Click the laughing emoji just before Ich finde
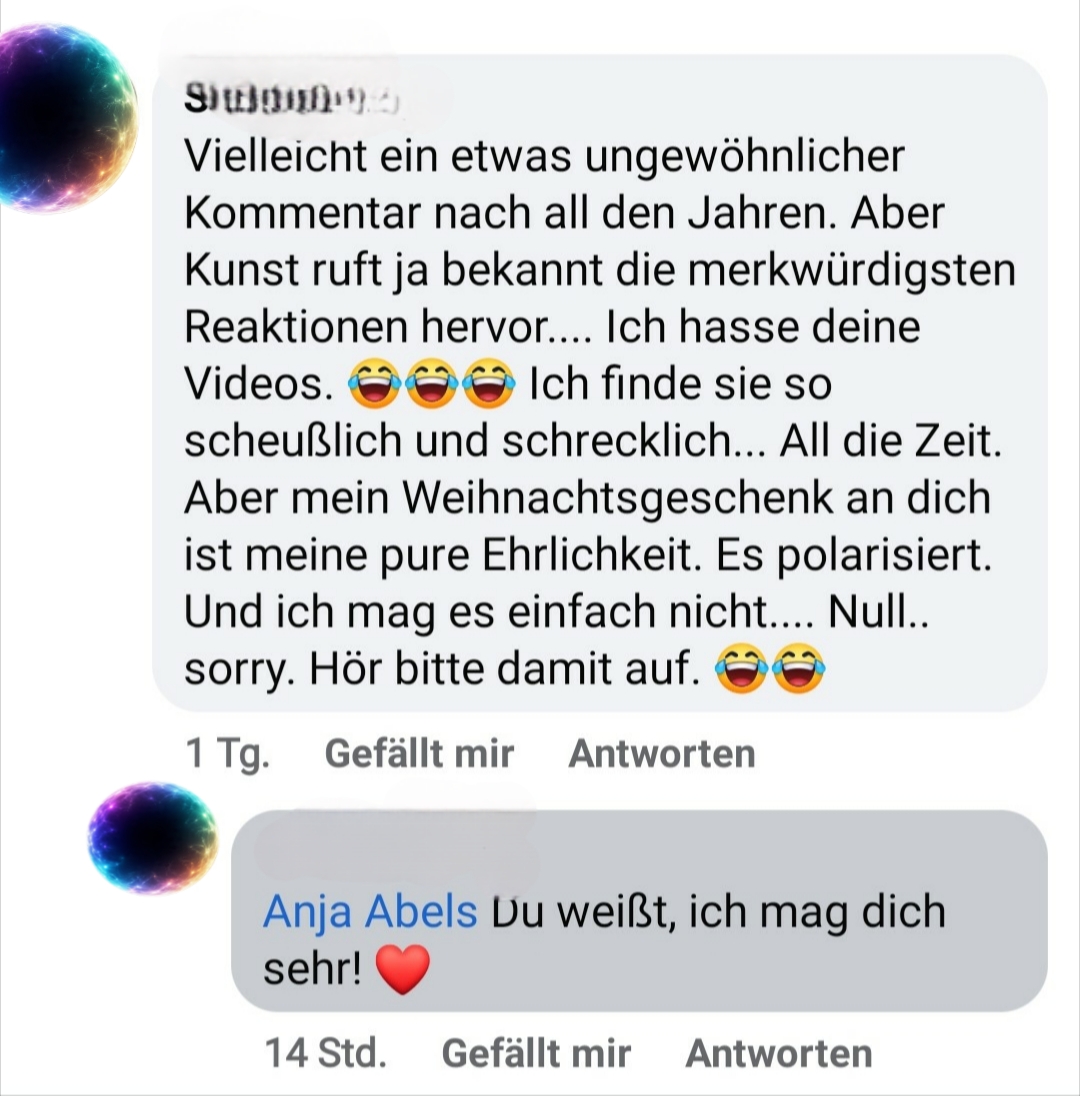 489,384
